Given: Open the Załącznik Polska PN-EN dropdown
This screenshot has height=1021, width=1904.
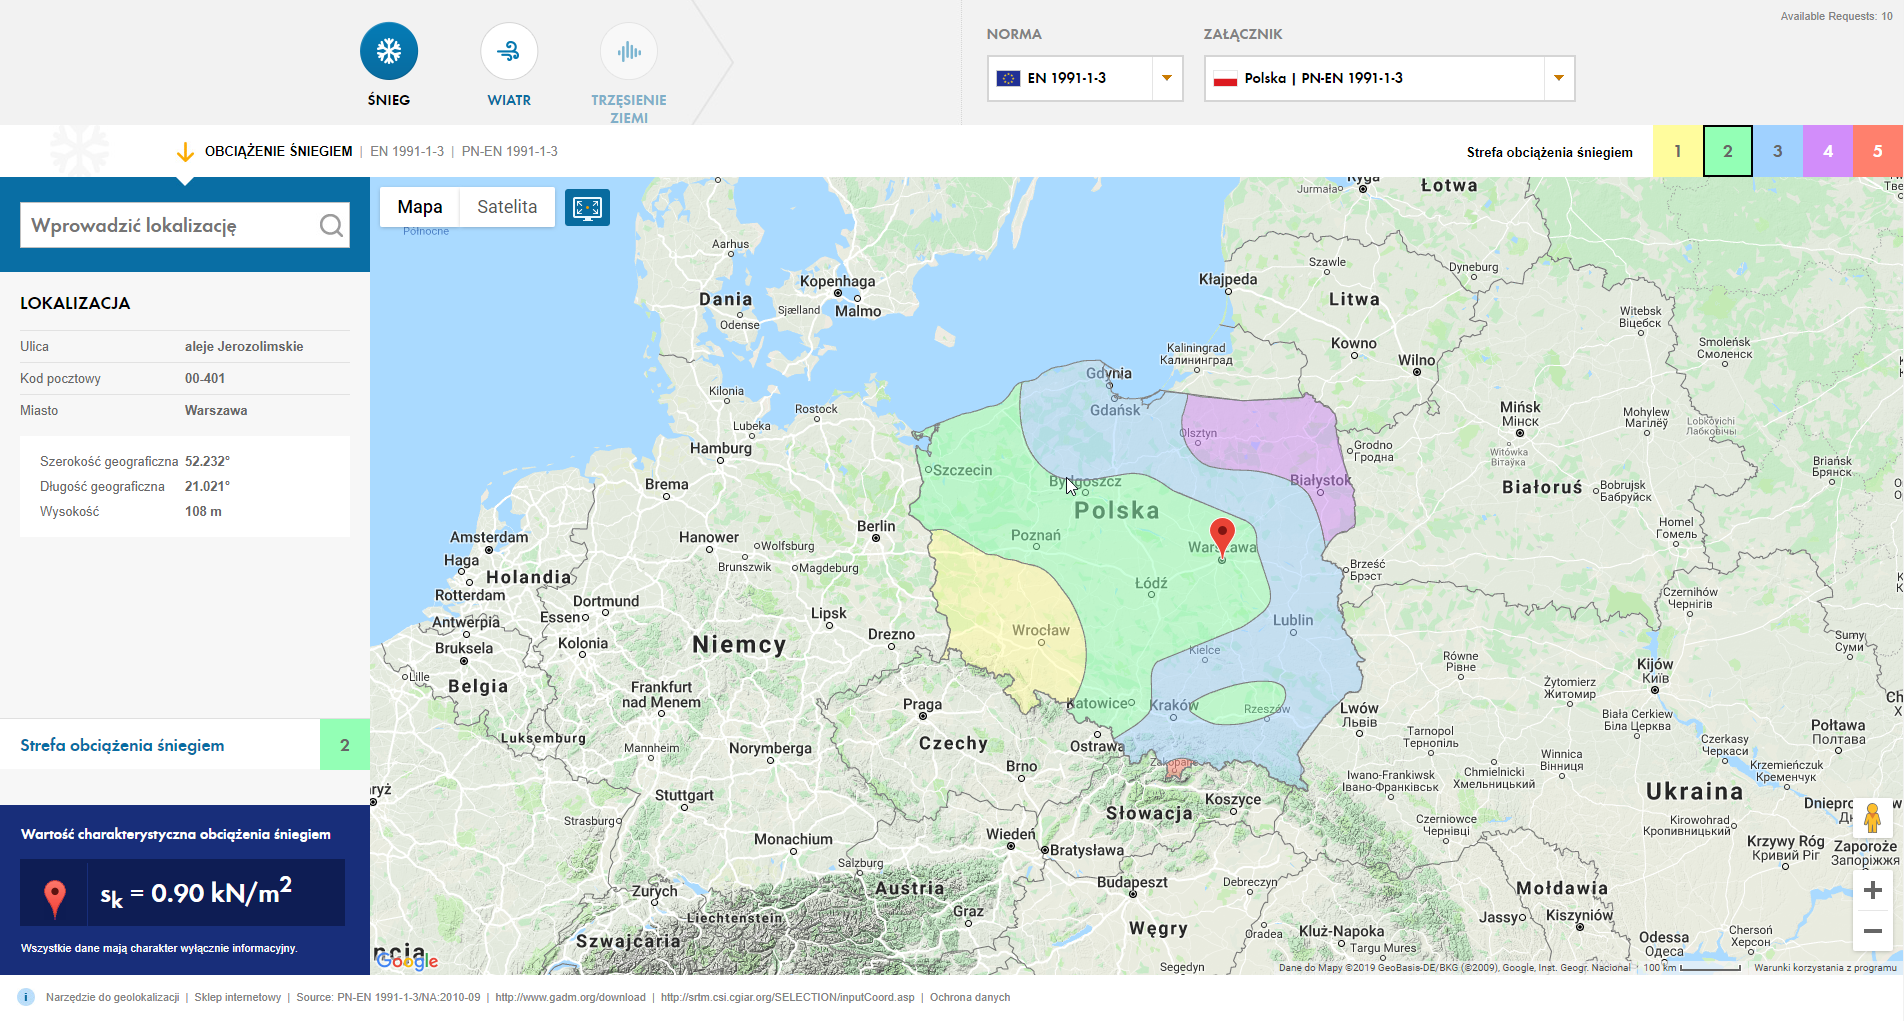Looking at the screenshot, I should tap(1558, 78).
